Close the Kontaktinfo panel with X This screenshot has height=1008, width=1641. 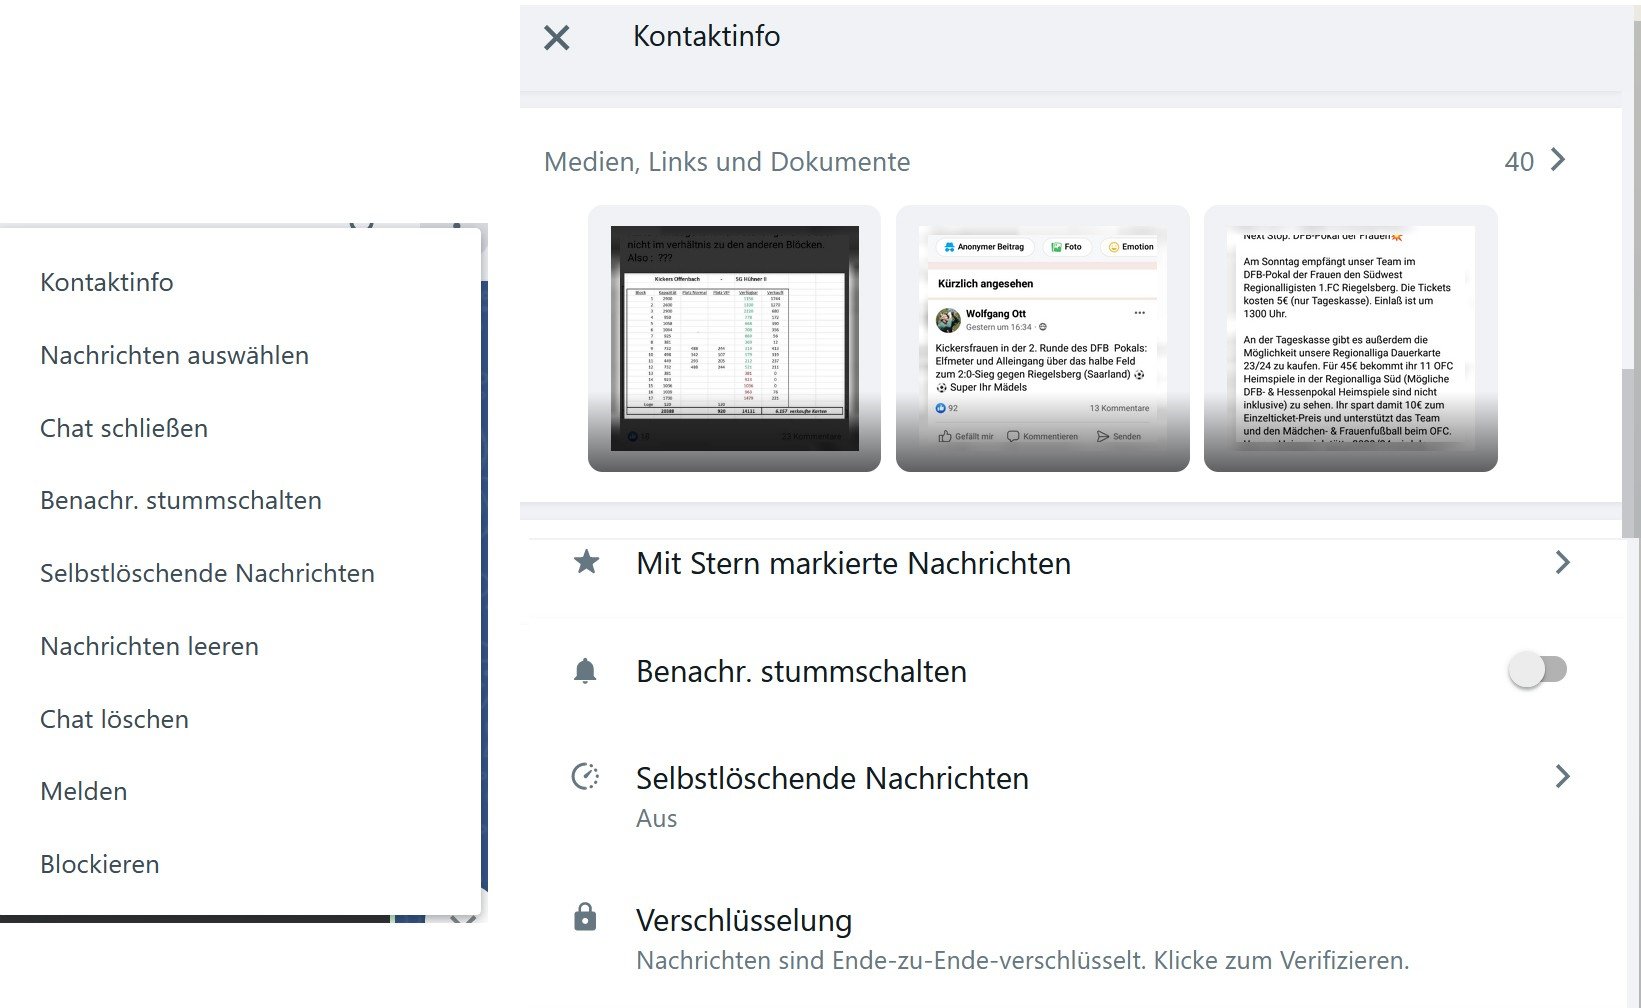click(x=556, y=38)
